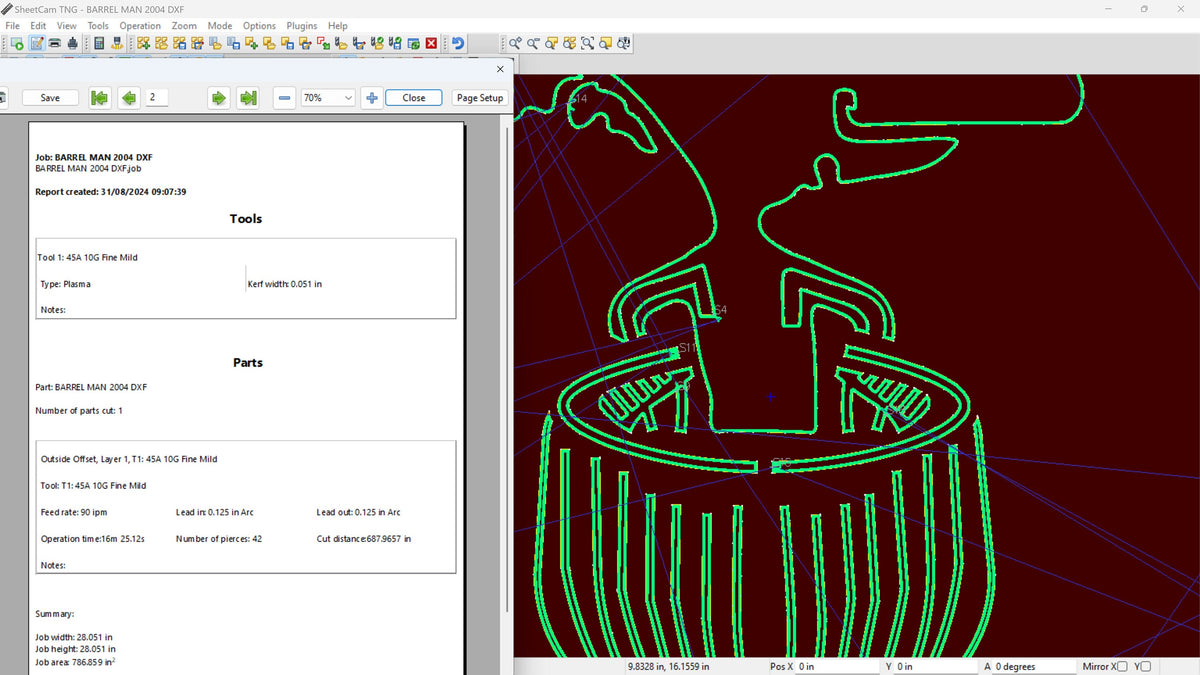Go to next page of the report preview

pyautogui.click(x=219, y=97)
